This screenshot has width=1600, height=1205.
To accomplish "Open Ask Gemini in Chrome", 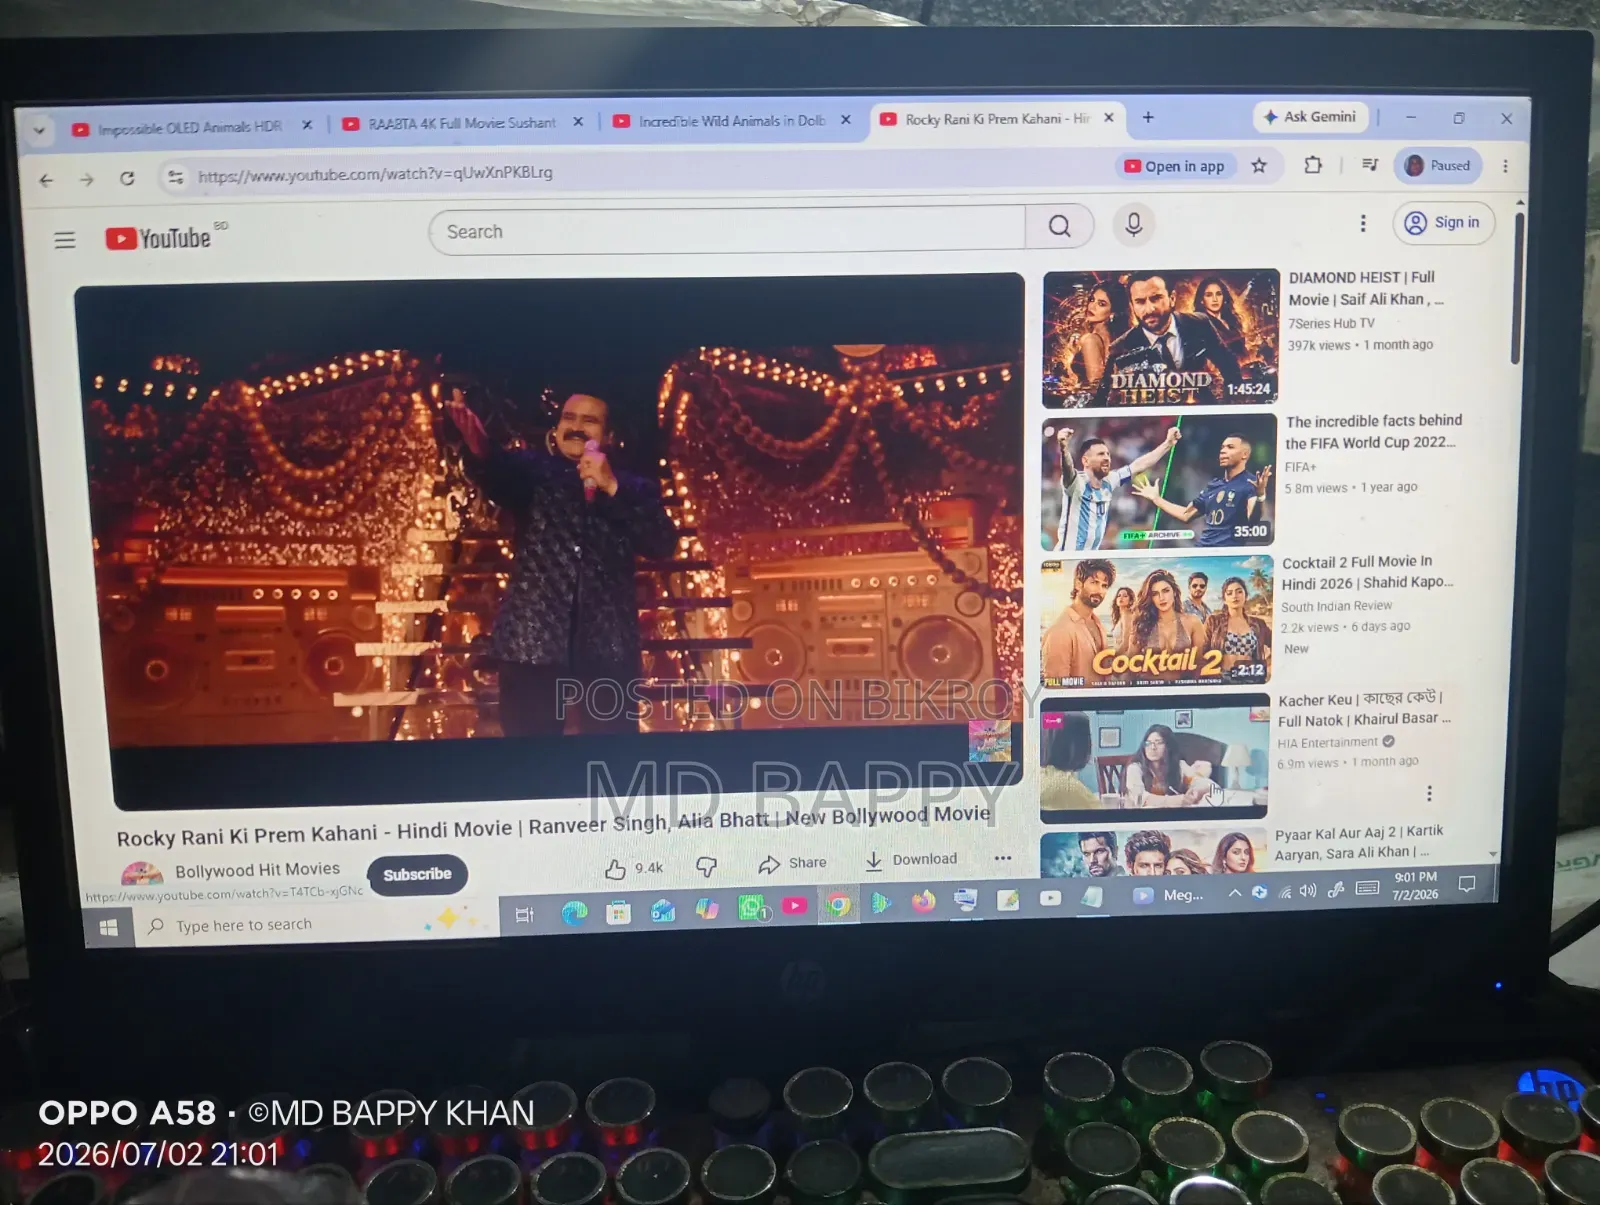I will pos(1310,117).
